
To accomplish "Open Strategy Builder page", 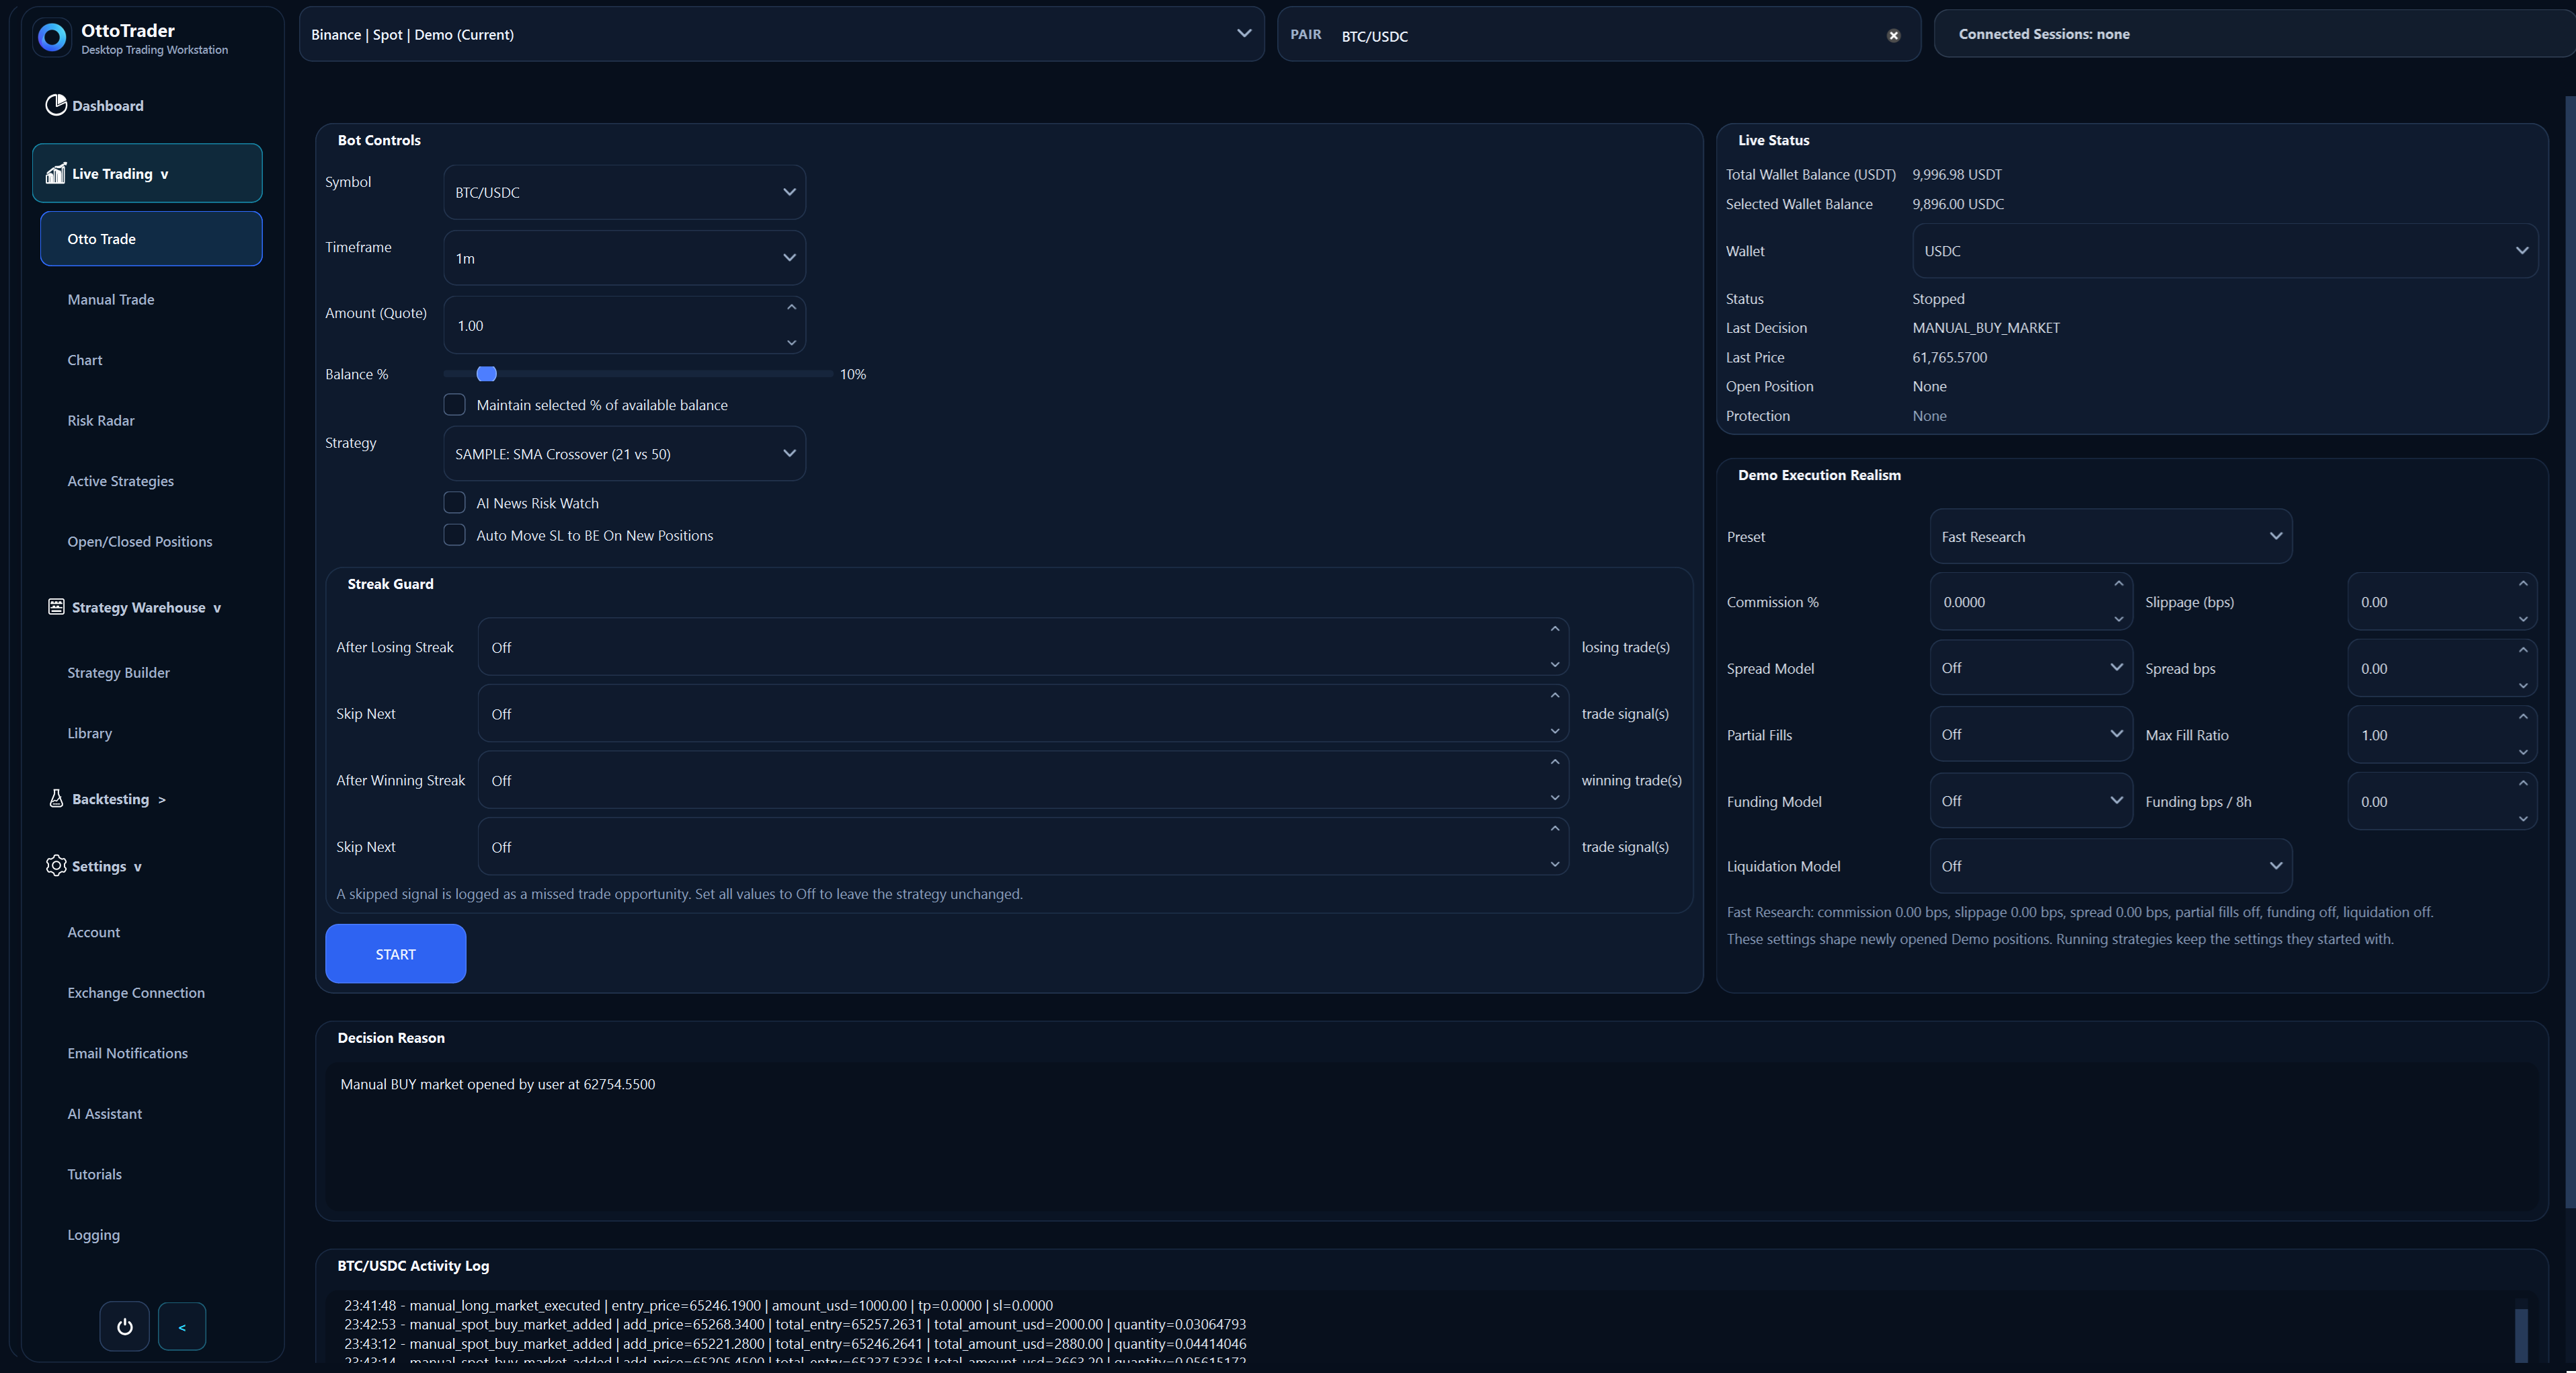I will tap(118, 672).
